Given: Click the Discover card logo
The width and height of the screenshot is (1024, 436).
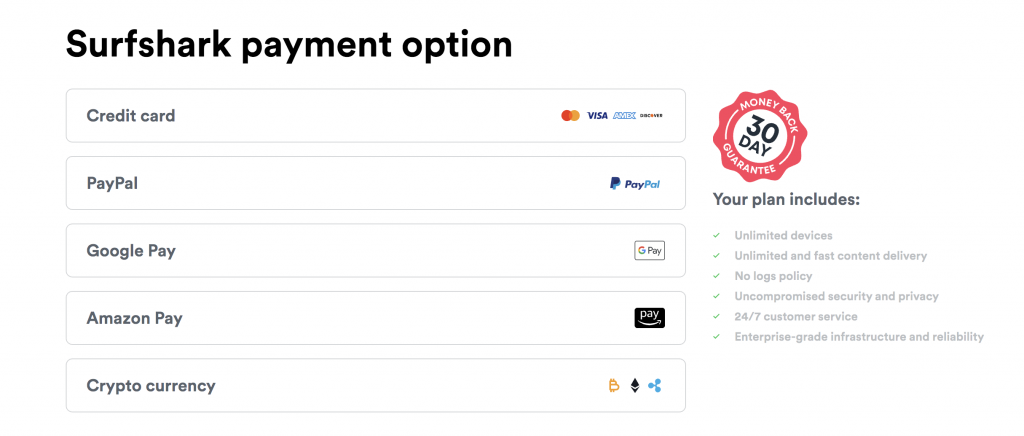Looking at the screenshot, I should 651,116.
